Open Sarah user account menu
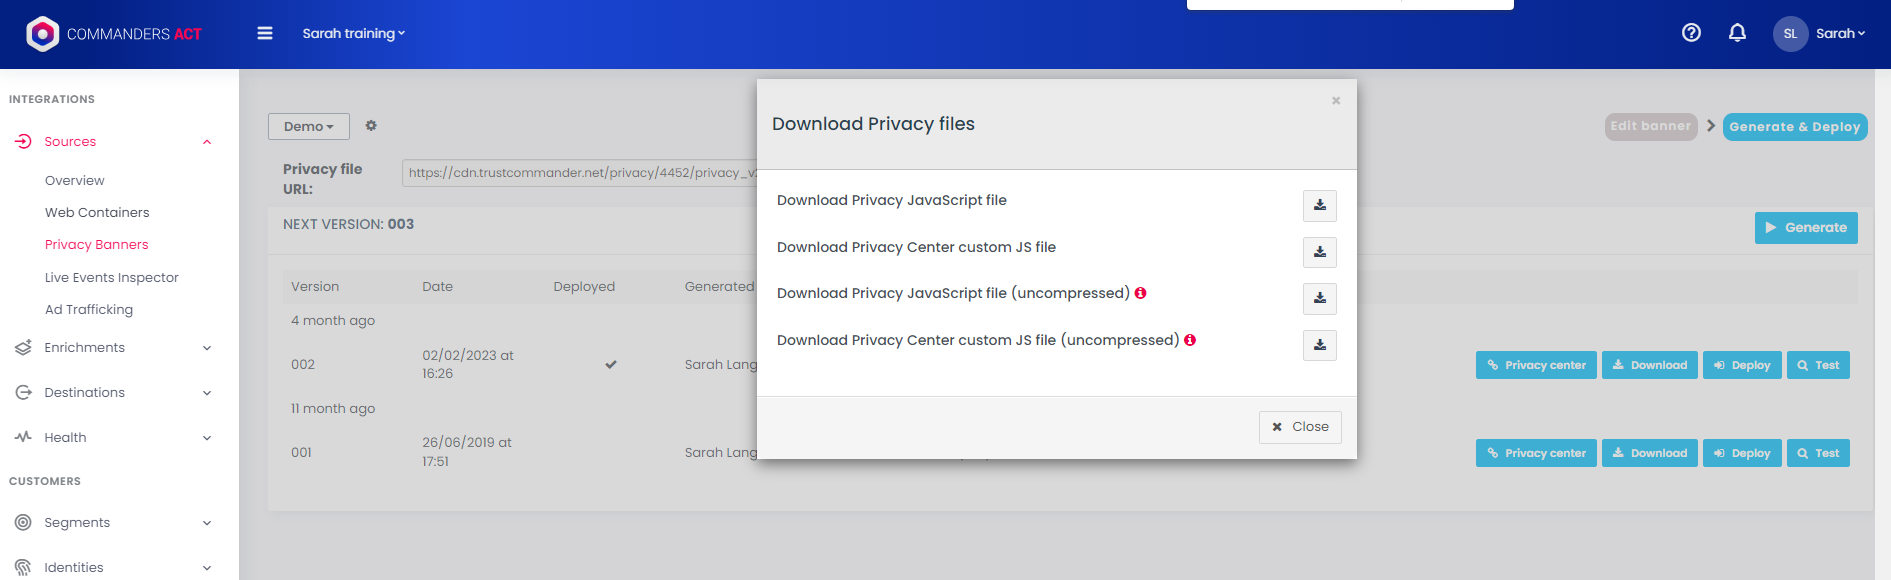This screenshot has height=580, width=1891. click(1820, 33)
